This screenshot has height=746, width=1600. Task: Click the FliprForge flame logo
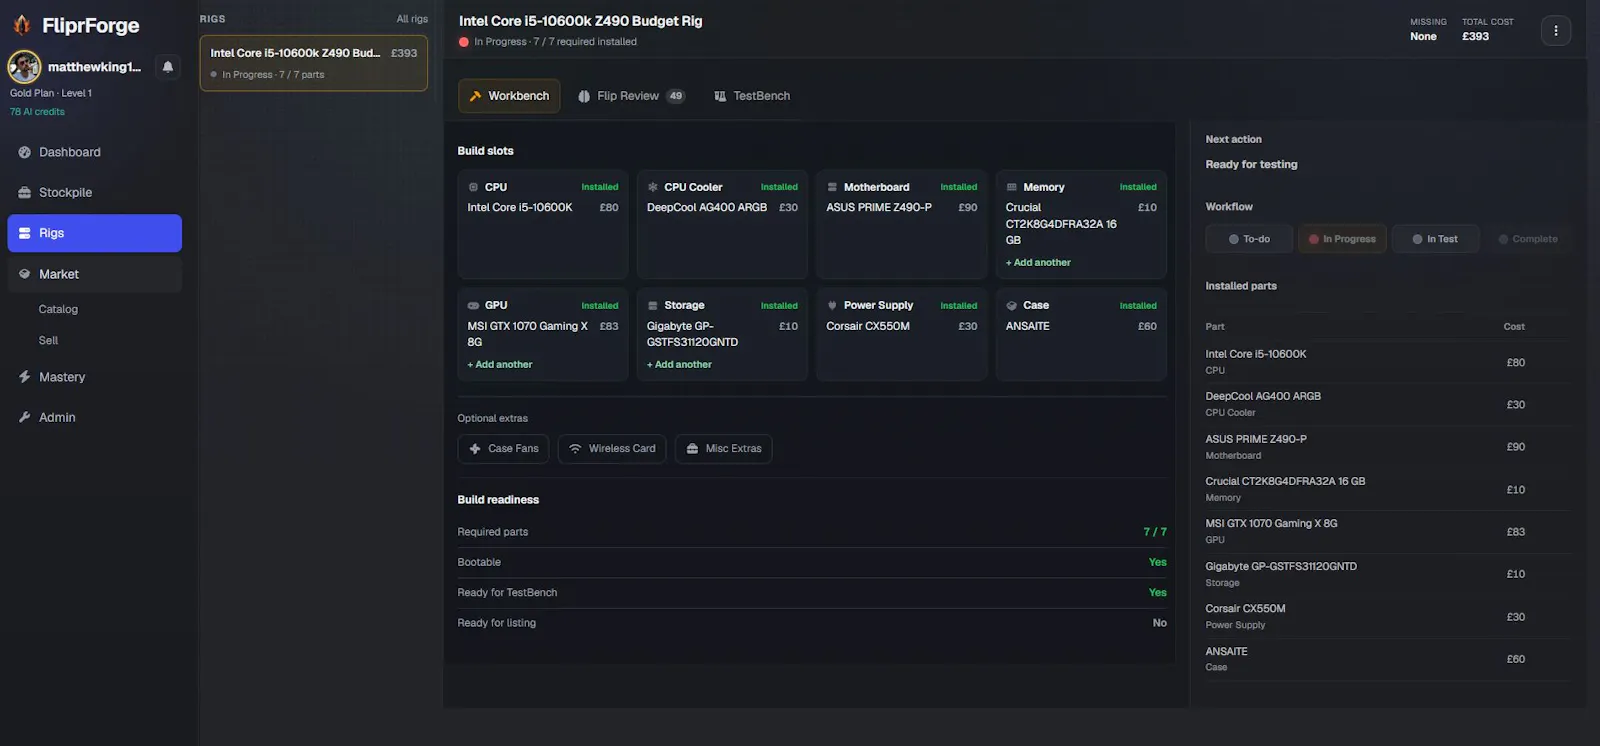[x=22, y=25]
